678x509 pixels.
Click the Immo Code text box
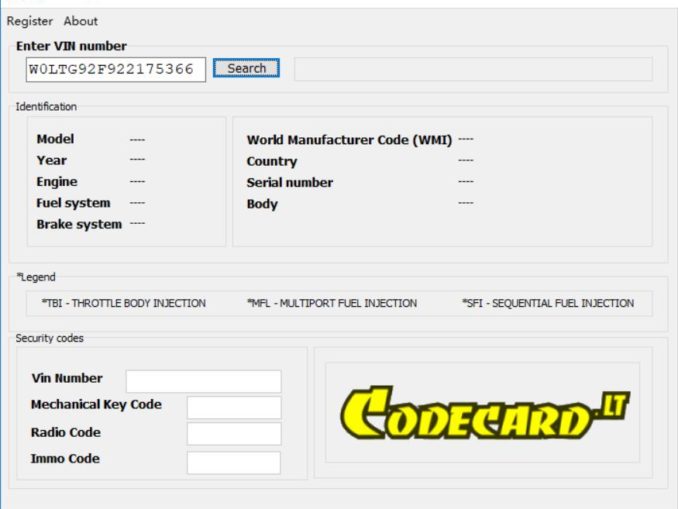point(233,461)
